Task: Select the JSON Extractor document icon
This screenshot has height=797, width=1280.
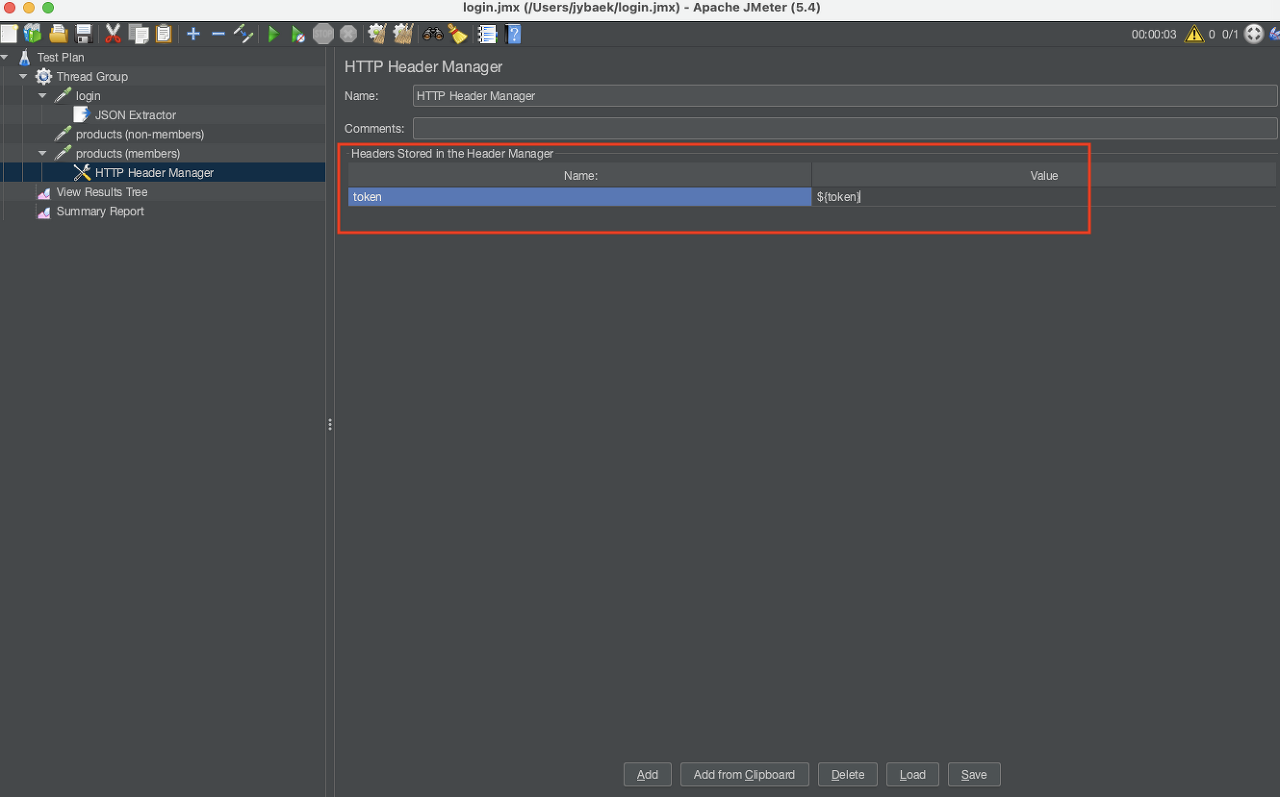Action: click(82, 115)
